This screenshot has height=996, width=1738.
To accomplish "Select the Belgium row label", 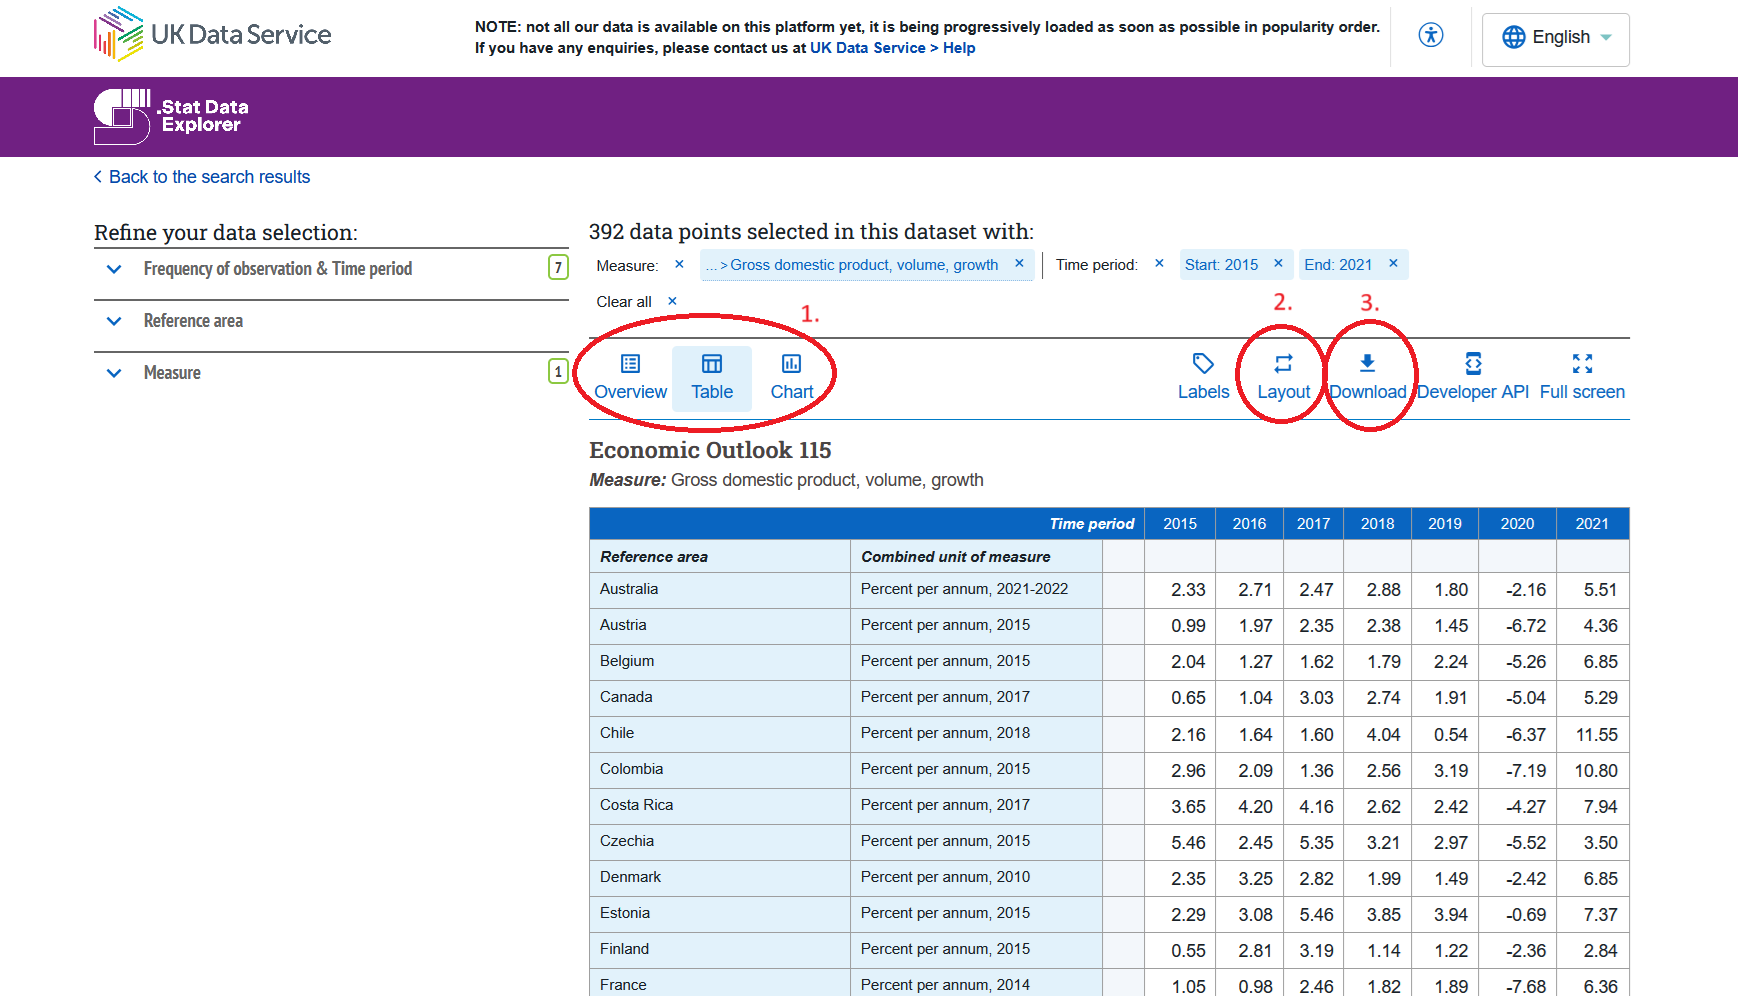I will (x=627, y=661).
